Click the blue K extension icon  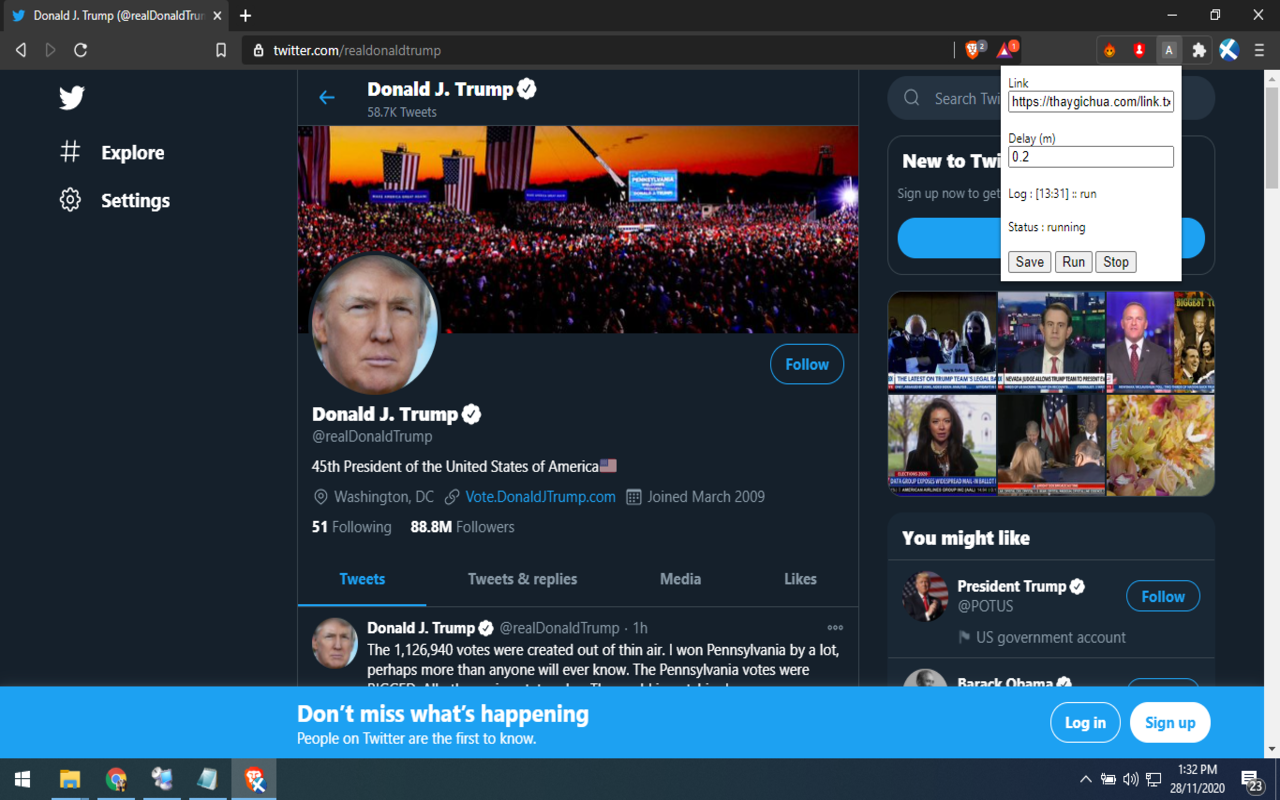click(x=1229, y=50)
